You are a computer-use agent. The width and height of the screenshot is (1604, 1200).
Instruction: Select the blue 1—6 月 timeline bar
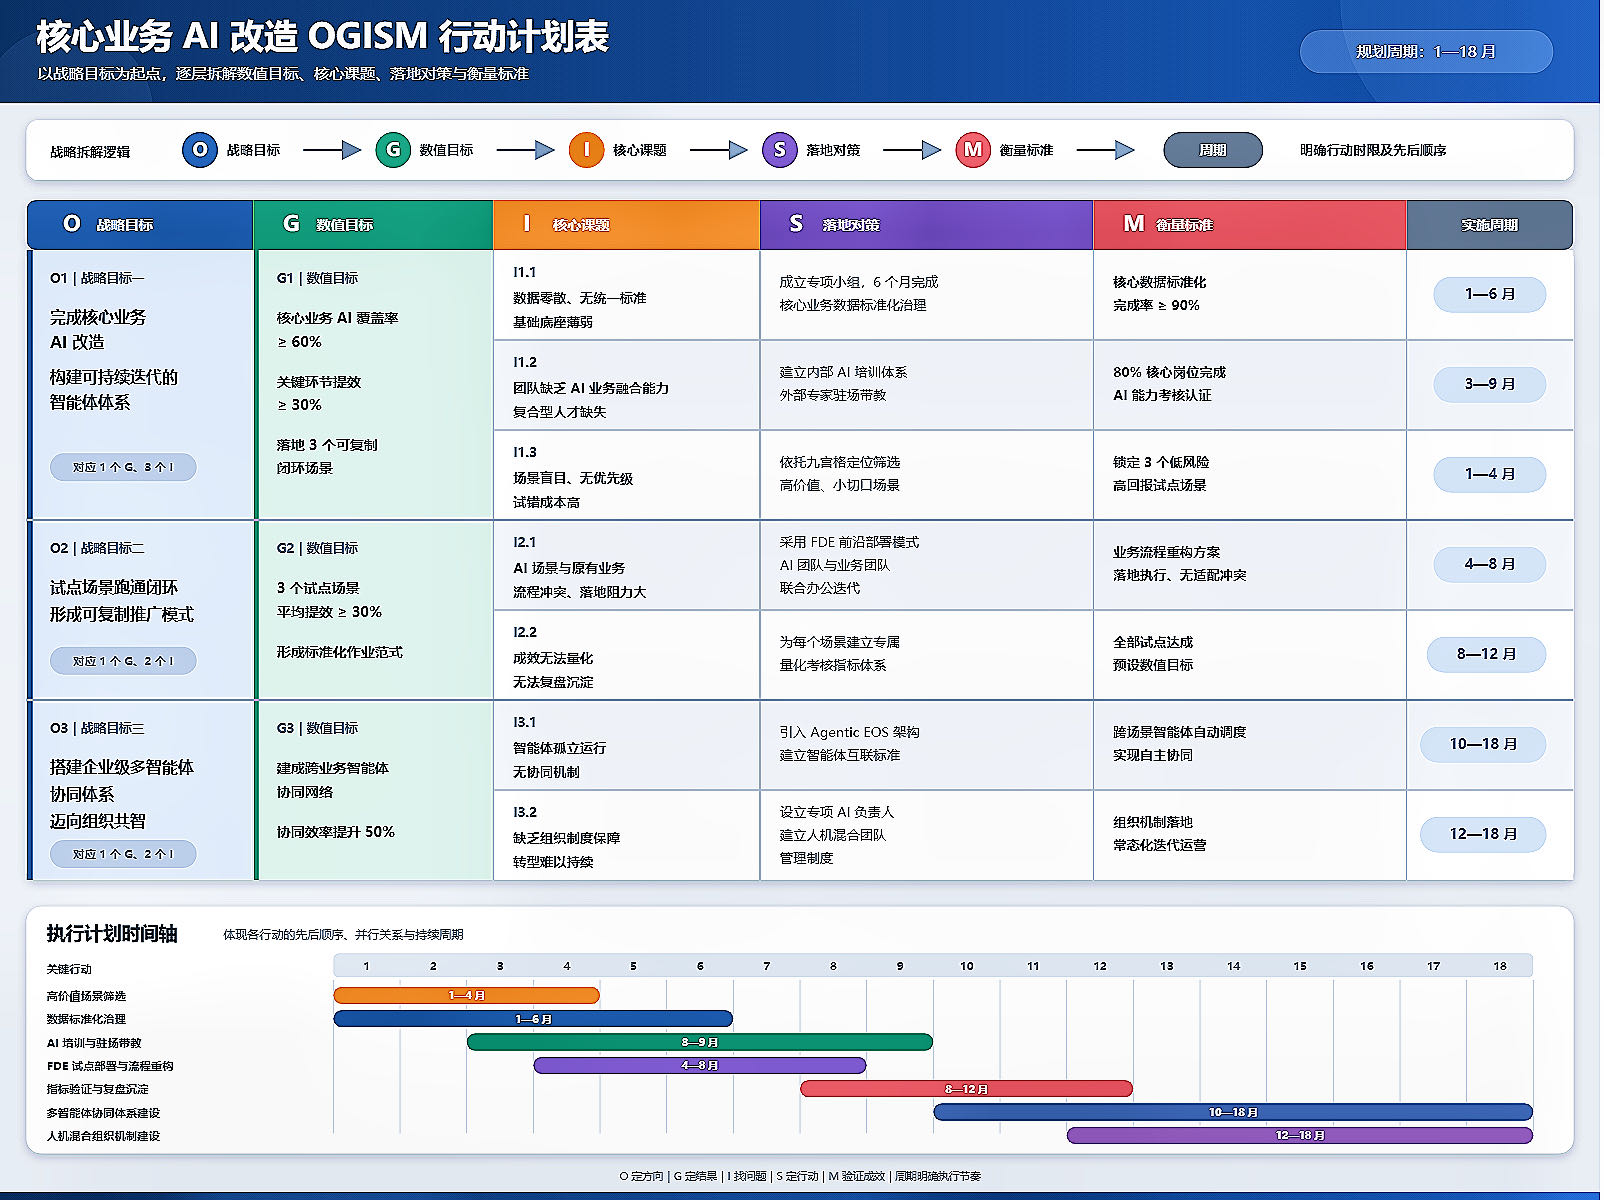click(x=533, y=1019)
